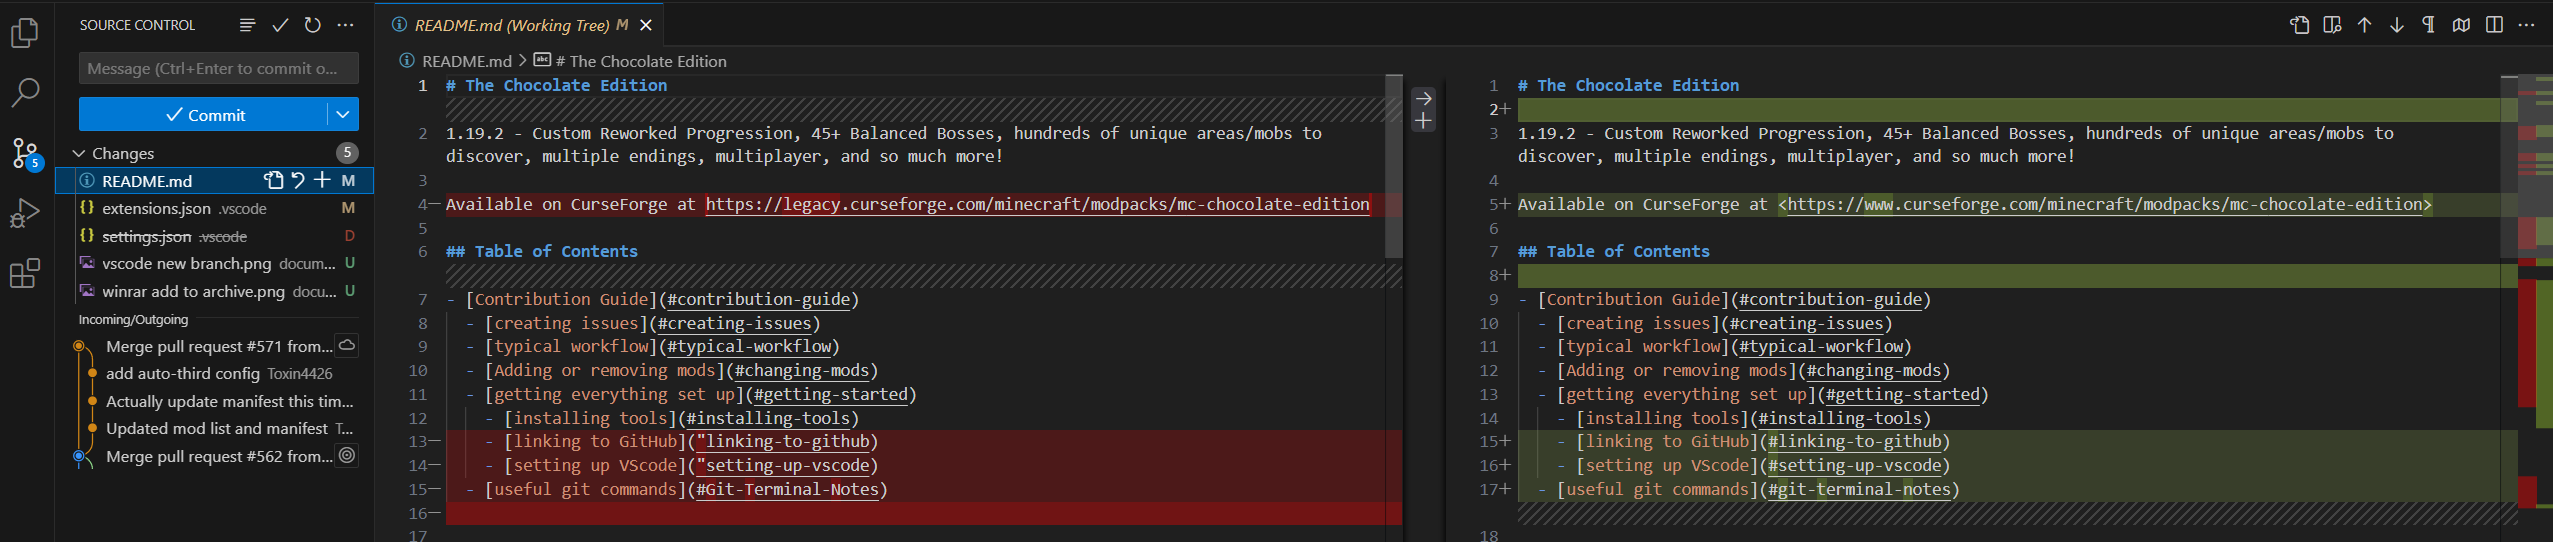This screenshot has width=2553, height=542.
Task: Open the Run and Debug view
Action: [x=25, y=213]
